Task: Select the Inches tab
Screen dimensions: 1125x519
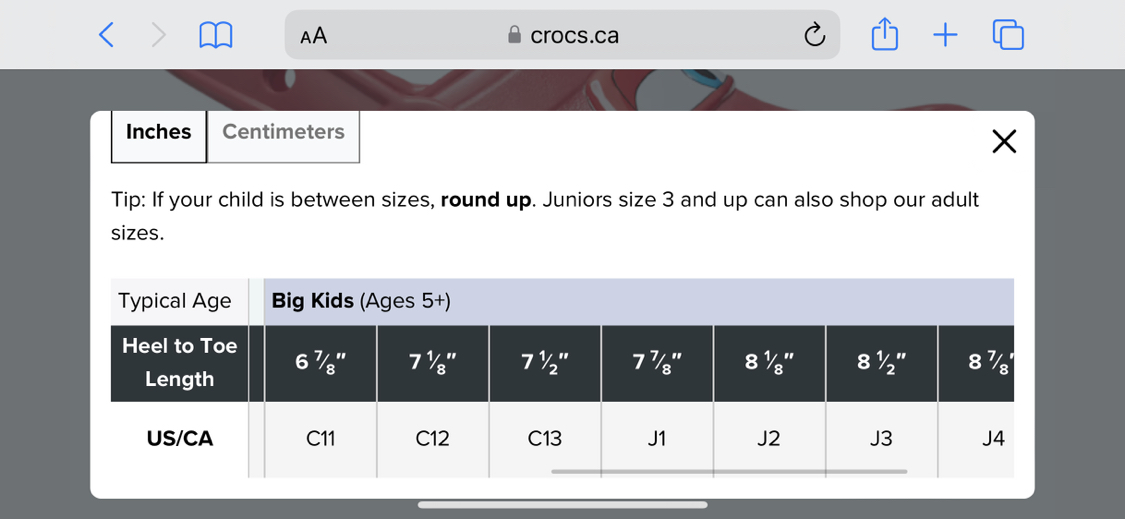Action: [x=158, y=132]
